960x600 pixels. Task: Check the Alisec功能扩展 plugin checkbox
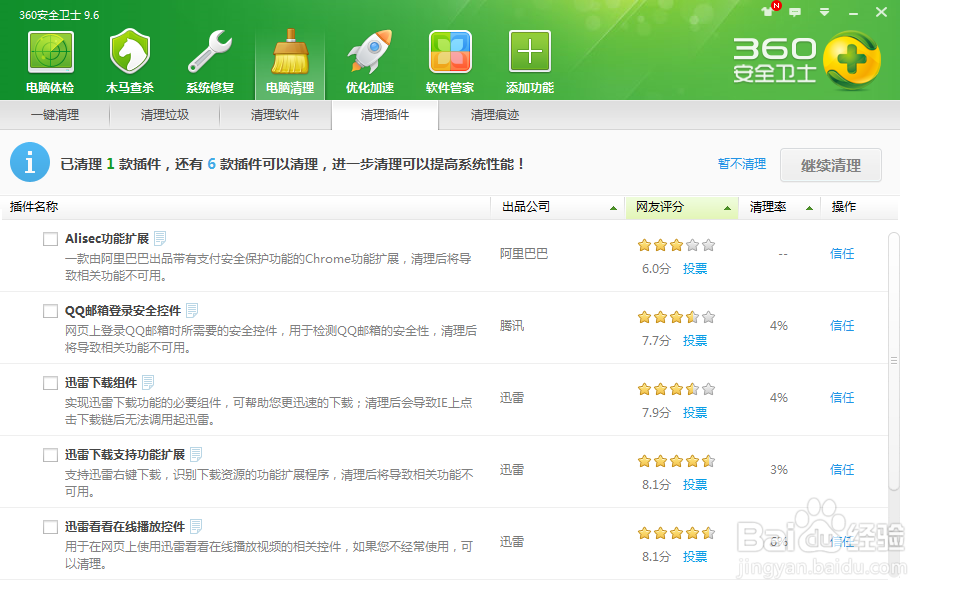coord(48,239)
